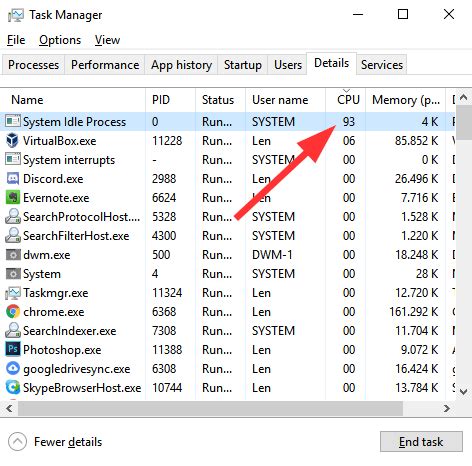
Task: Click the Task Manager title bar icon
Action: point(16,15)
